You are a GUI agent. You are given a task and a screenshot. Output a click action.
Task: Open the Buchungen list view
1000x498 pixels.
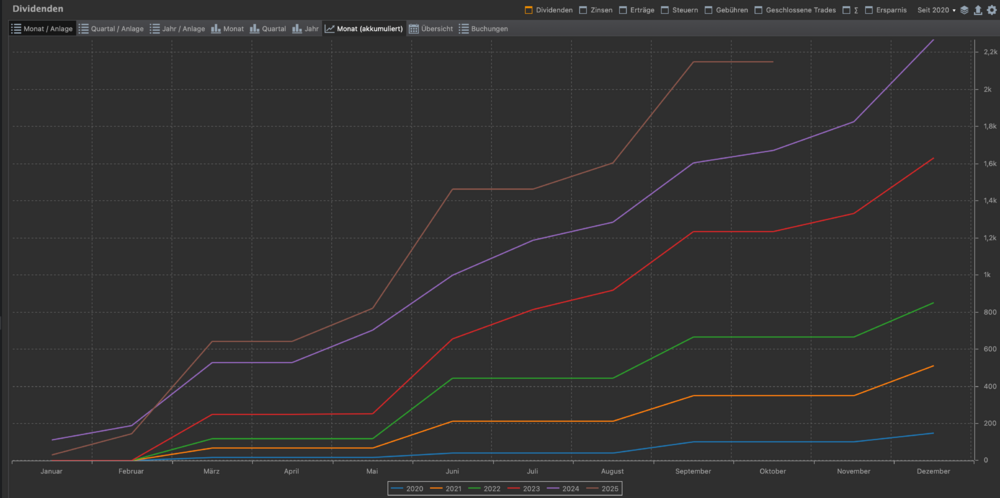pyautogui.click(x=483, y=29)
